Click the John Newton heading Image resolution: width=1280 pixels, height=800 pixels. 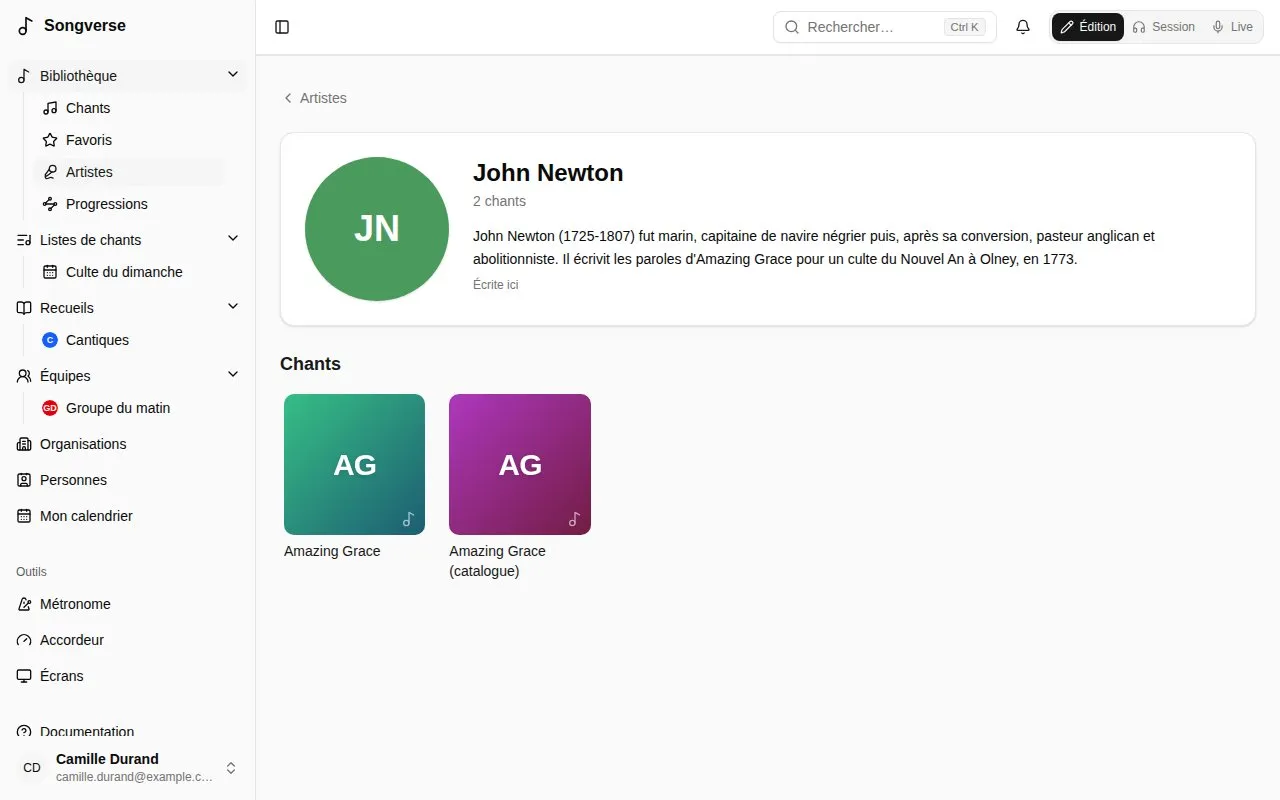(548, 173)
